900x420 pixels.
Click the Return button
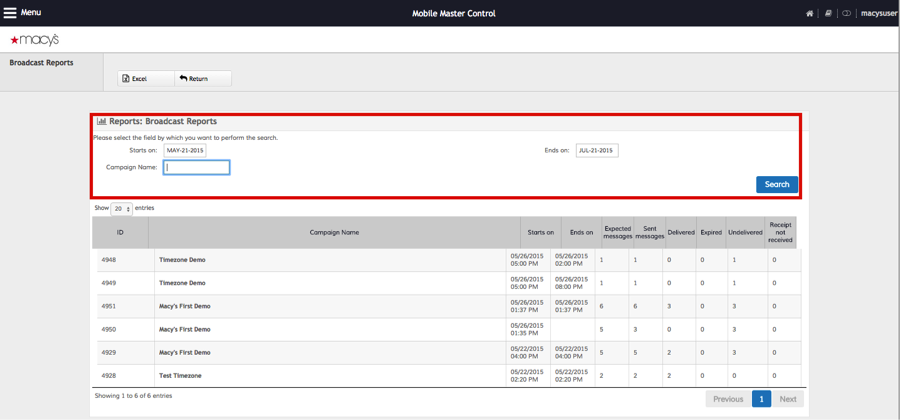[x=194, y=78]
